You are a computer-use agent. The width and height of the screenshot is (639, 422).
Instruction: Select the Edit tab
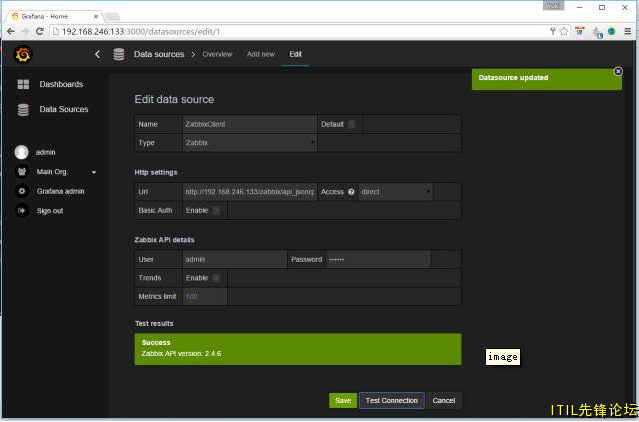click(x=295, y=54)
